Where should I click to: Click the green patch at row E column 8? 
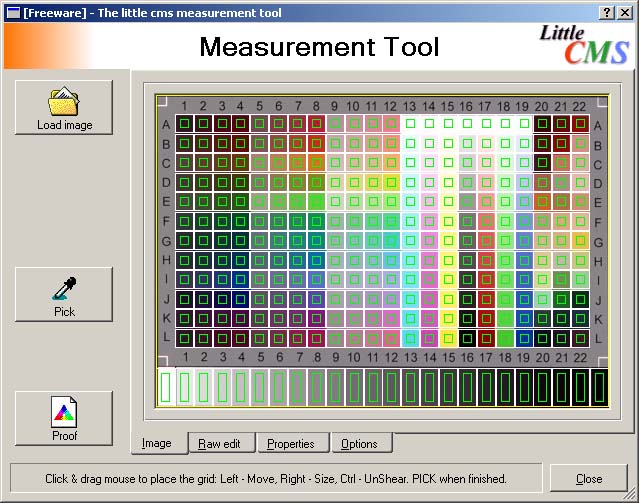(316, 201)
